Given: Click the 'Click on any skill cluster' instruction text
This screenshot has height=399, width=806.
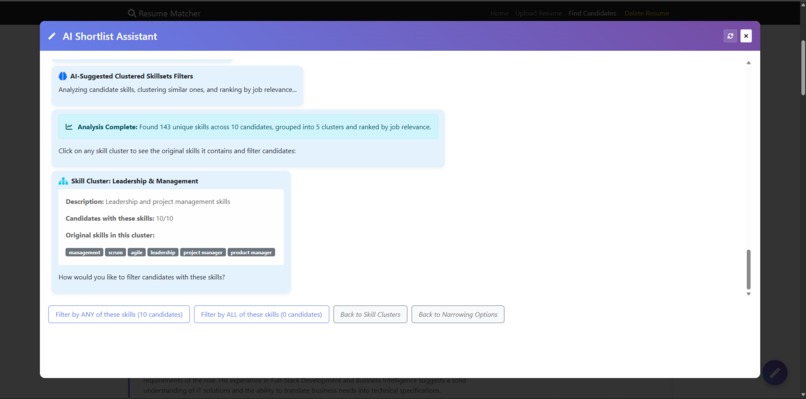Looking at the screenshot, I should [x=177, y=151].
